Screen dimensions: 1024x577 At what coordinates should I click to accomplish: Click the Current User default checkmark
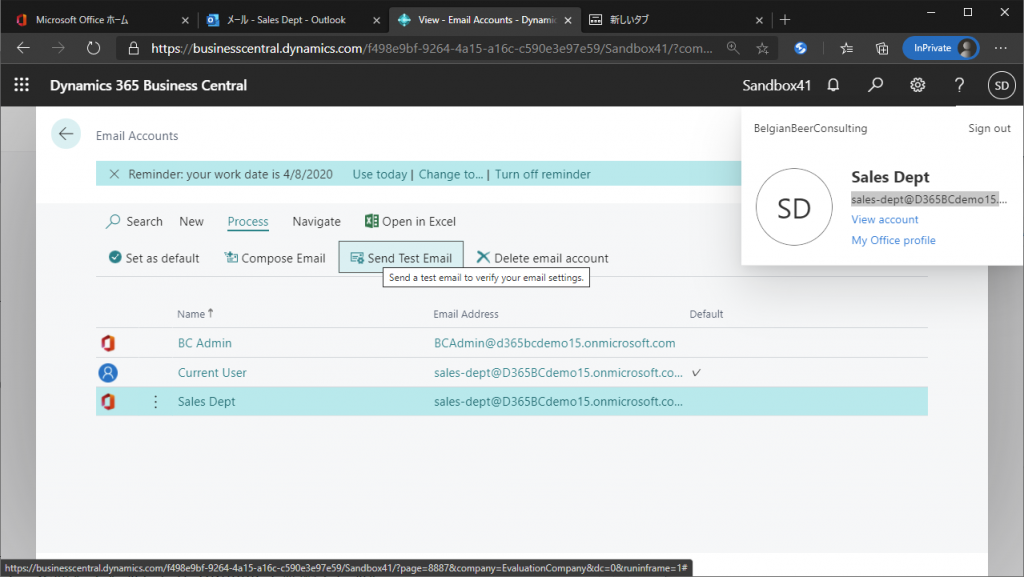pos(696,373)
